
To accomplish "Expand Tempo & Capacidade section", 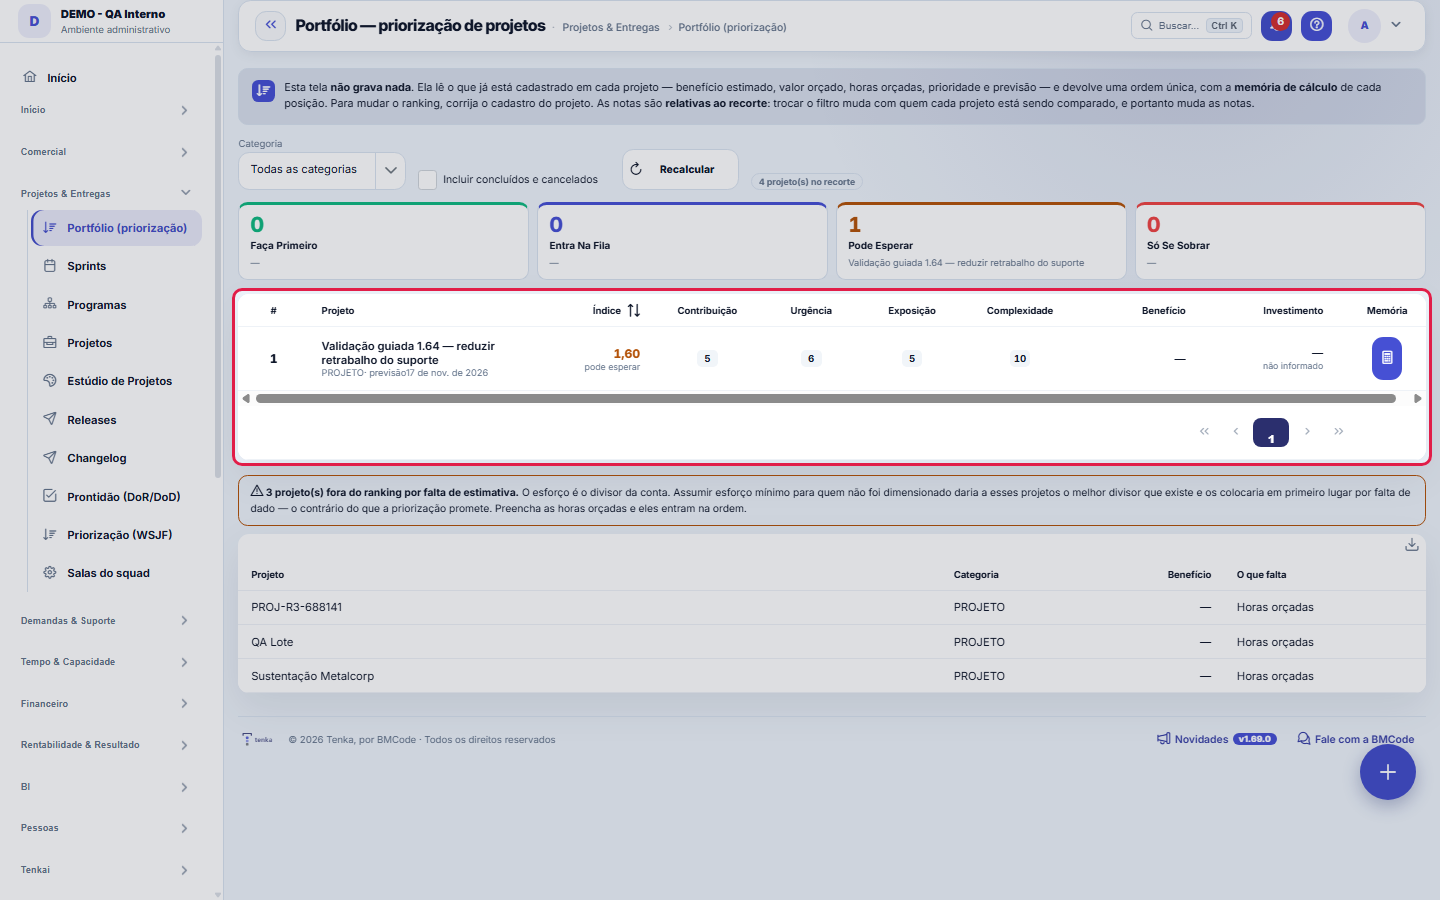I will coord(106,662).
